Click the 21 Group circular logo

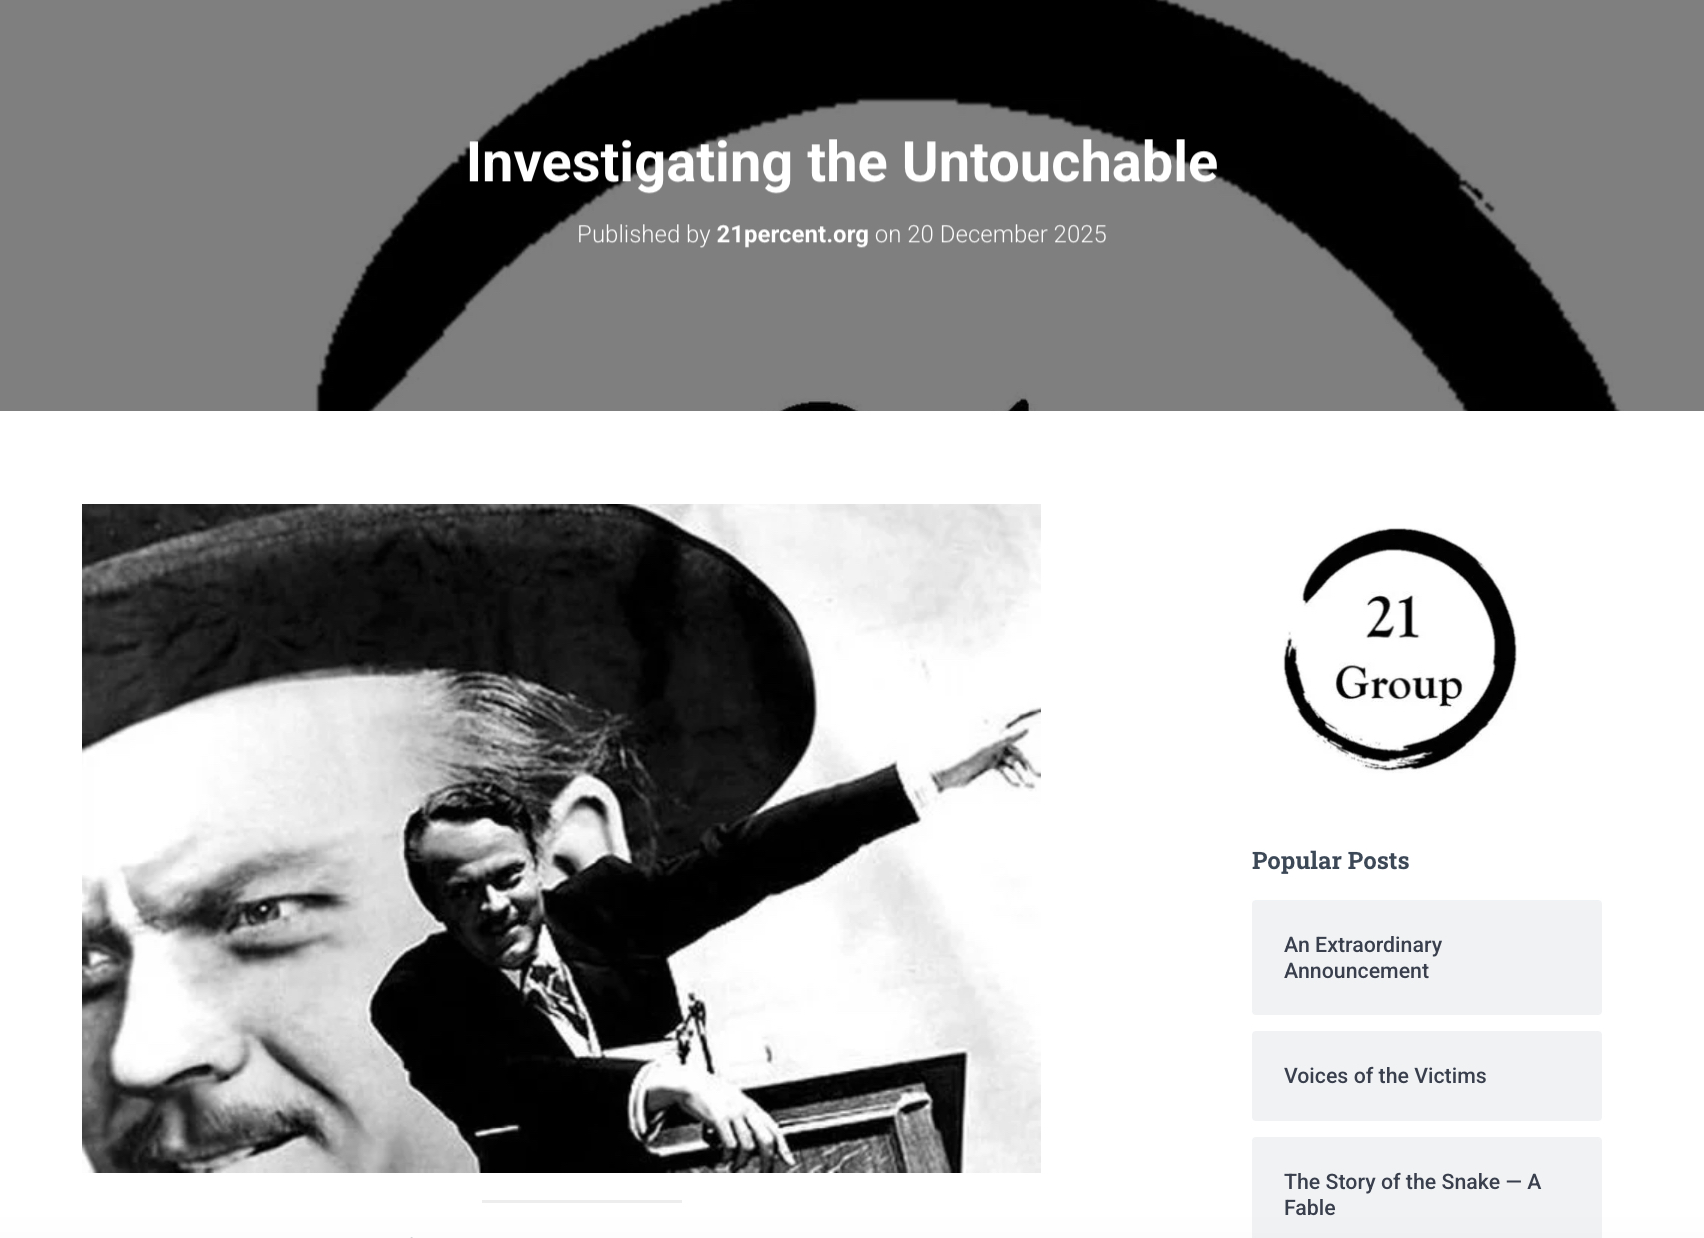(1400, 649)
